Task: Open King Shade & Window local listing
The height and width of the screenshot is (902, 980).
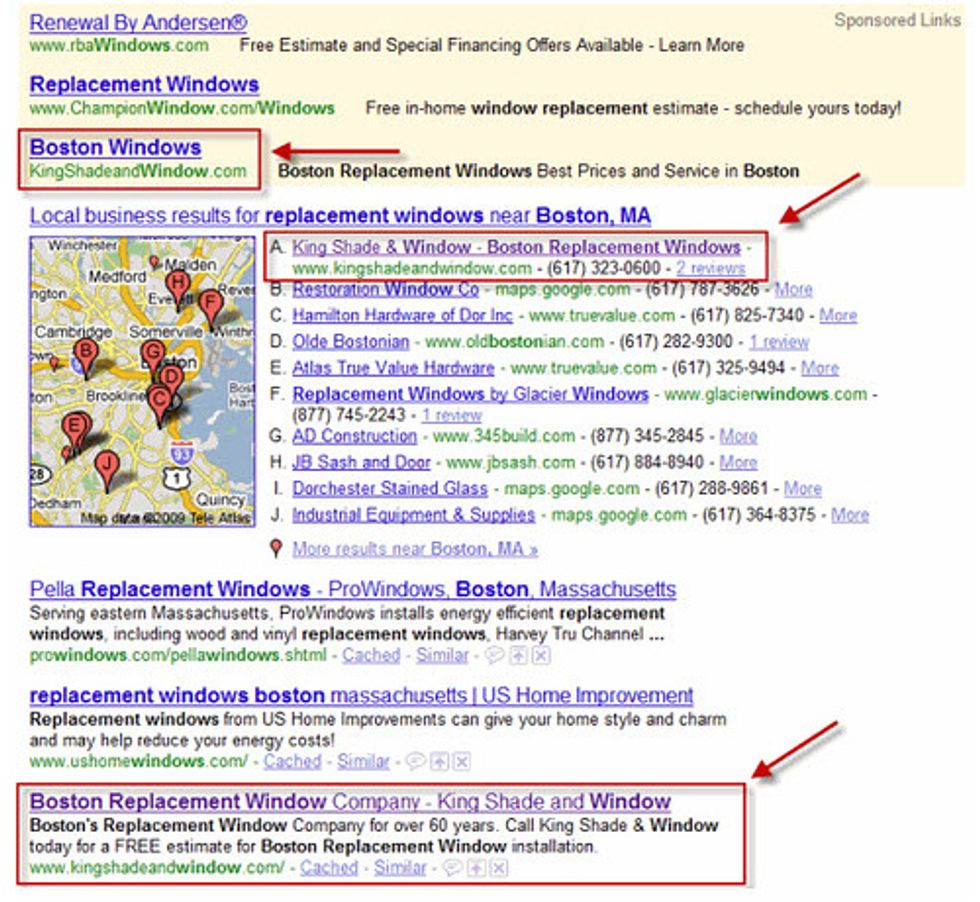Action: (x=516, y=247)
